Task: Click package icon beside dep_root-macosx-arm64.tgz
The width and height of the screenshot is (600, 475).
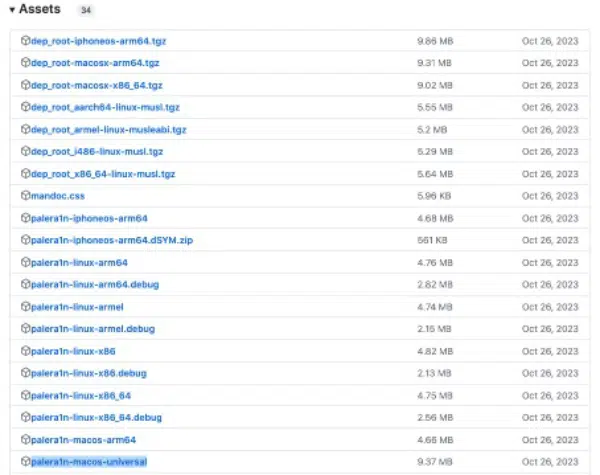Action: pos(25,63)
